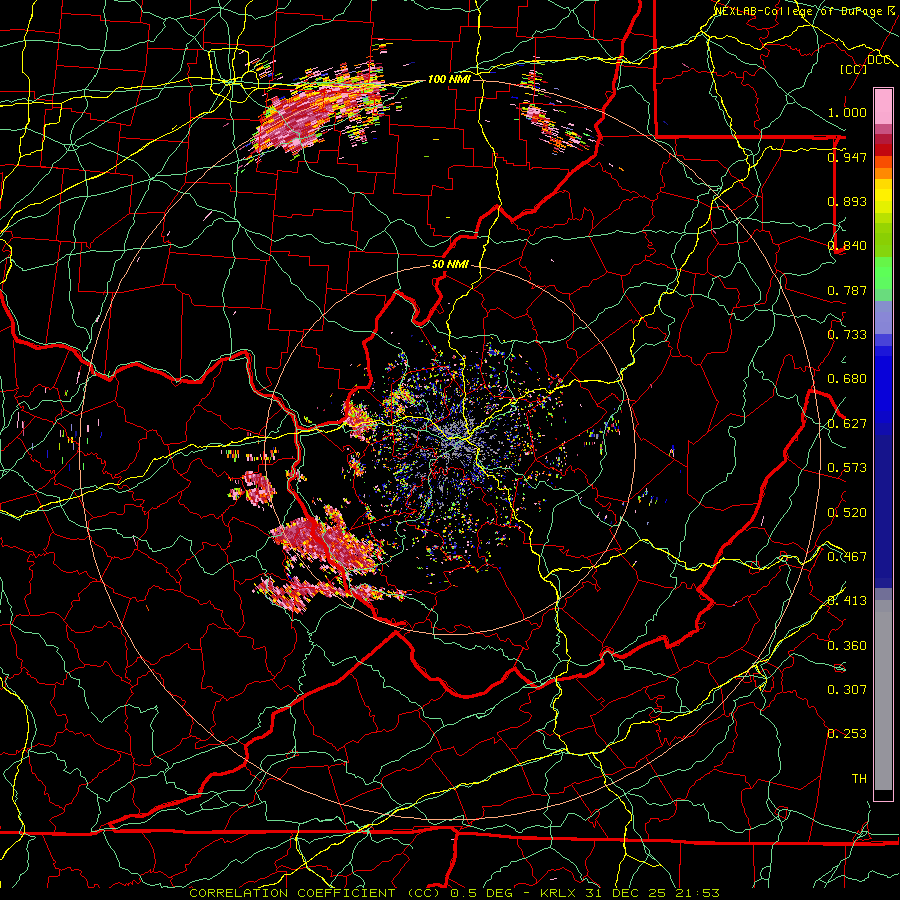Click the KRLX station identifier in caption
The image size is (900, 900).
point(559,893)
